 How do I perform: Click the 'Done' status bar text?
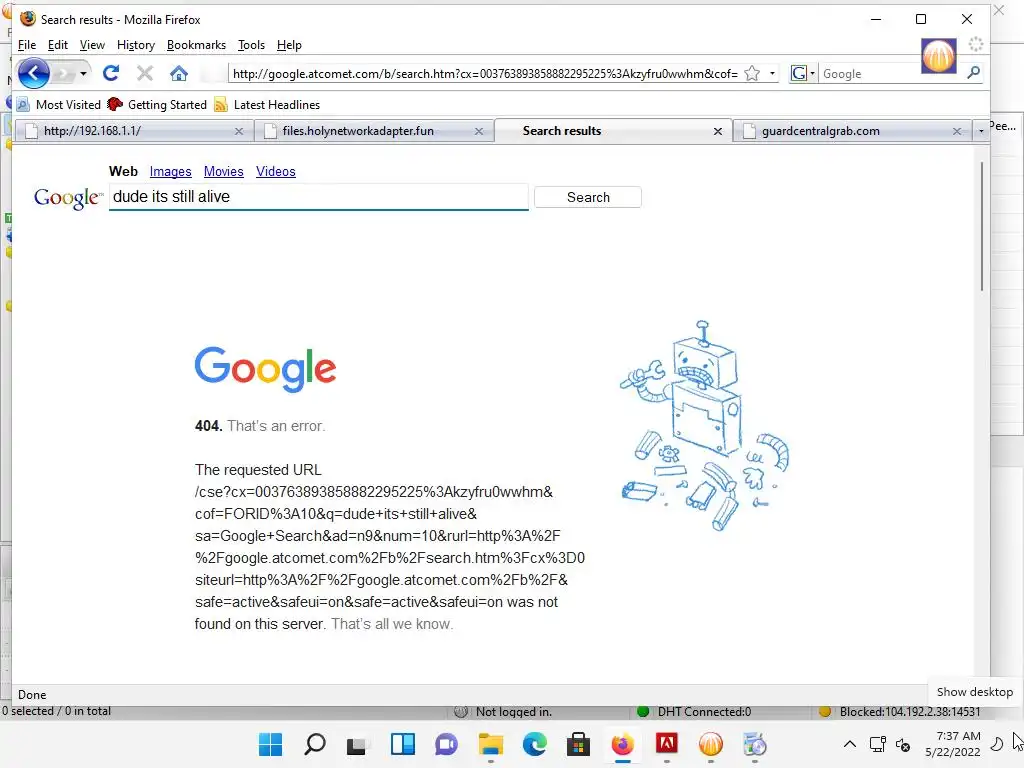32,695
